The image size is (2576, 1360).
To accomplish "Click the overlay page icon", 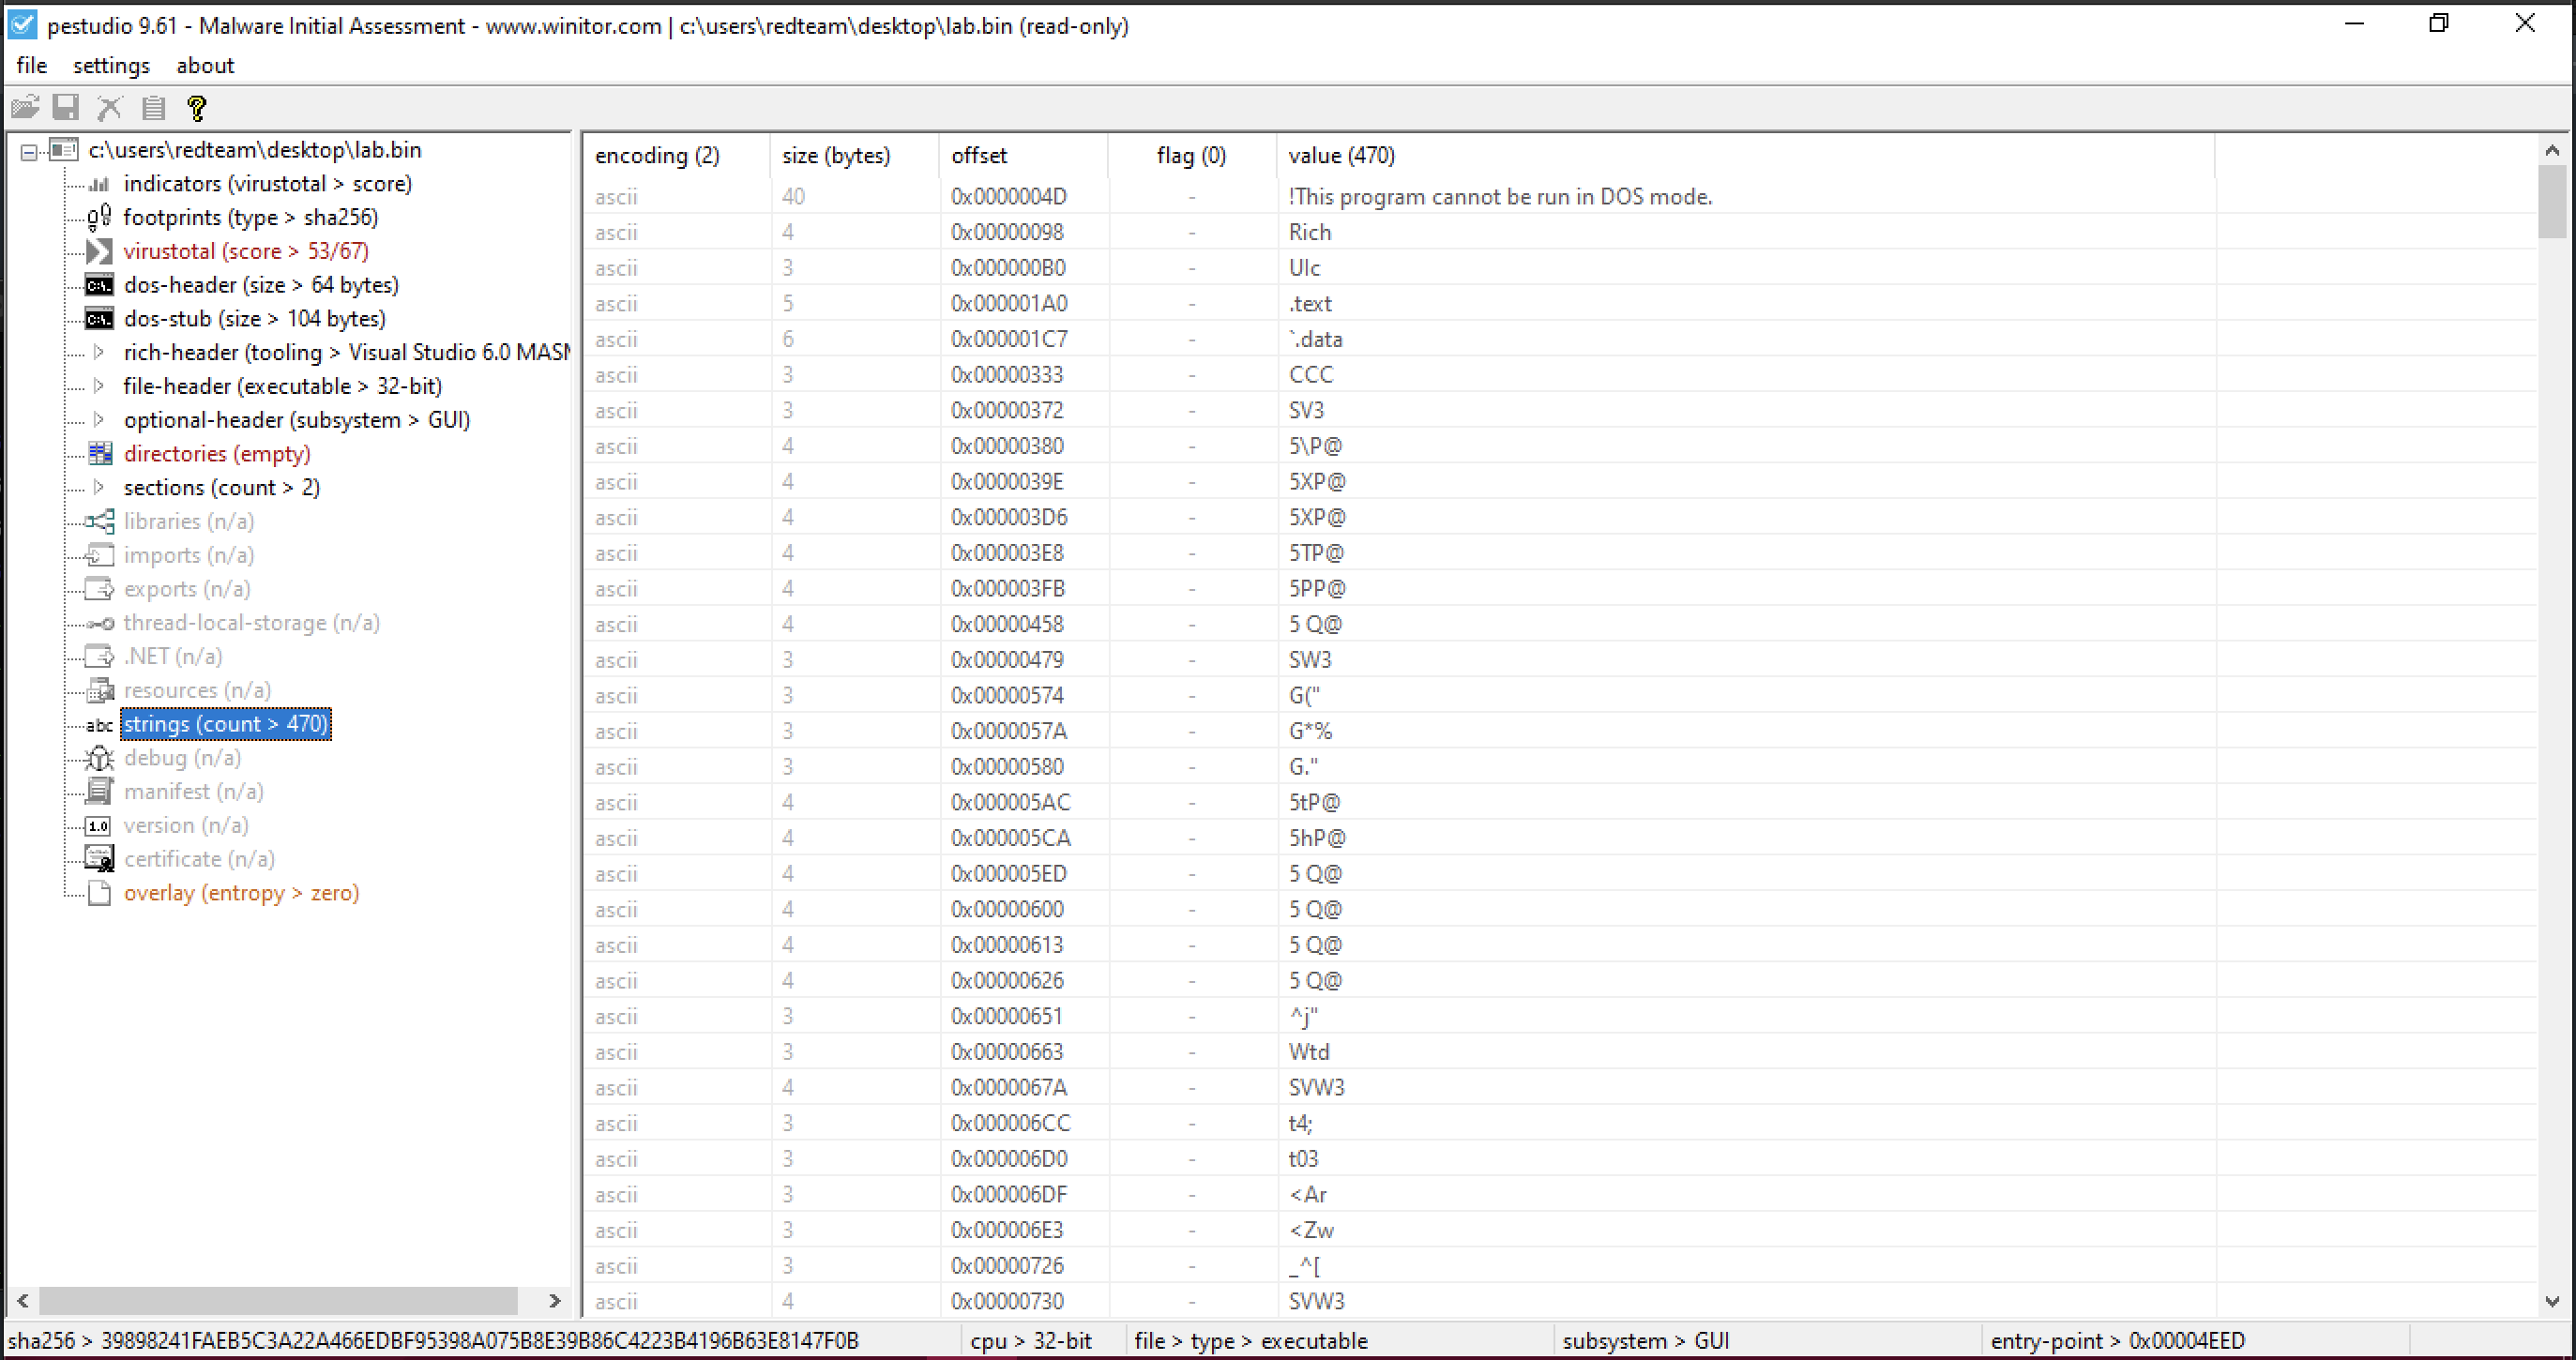I will click(99, 893).
